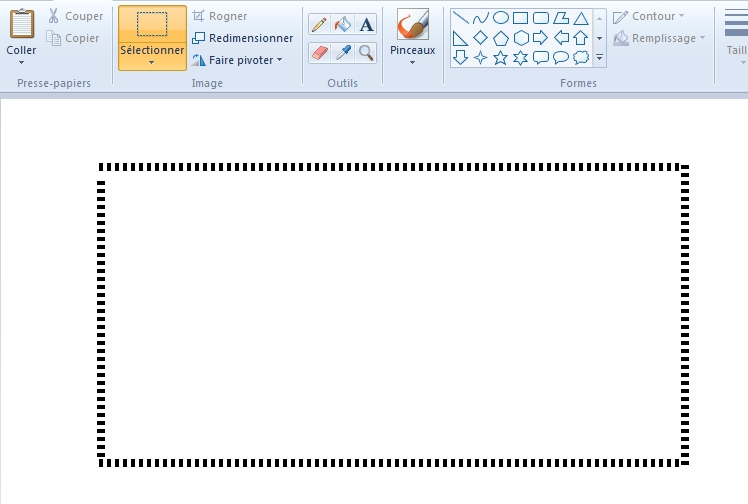This screenshot has width=748, height=504.
Task: Select the Eraser tool
Action: (320, 52)
